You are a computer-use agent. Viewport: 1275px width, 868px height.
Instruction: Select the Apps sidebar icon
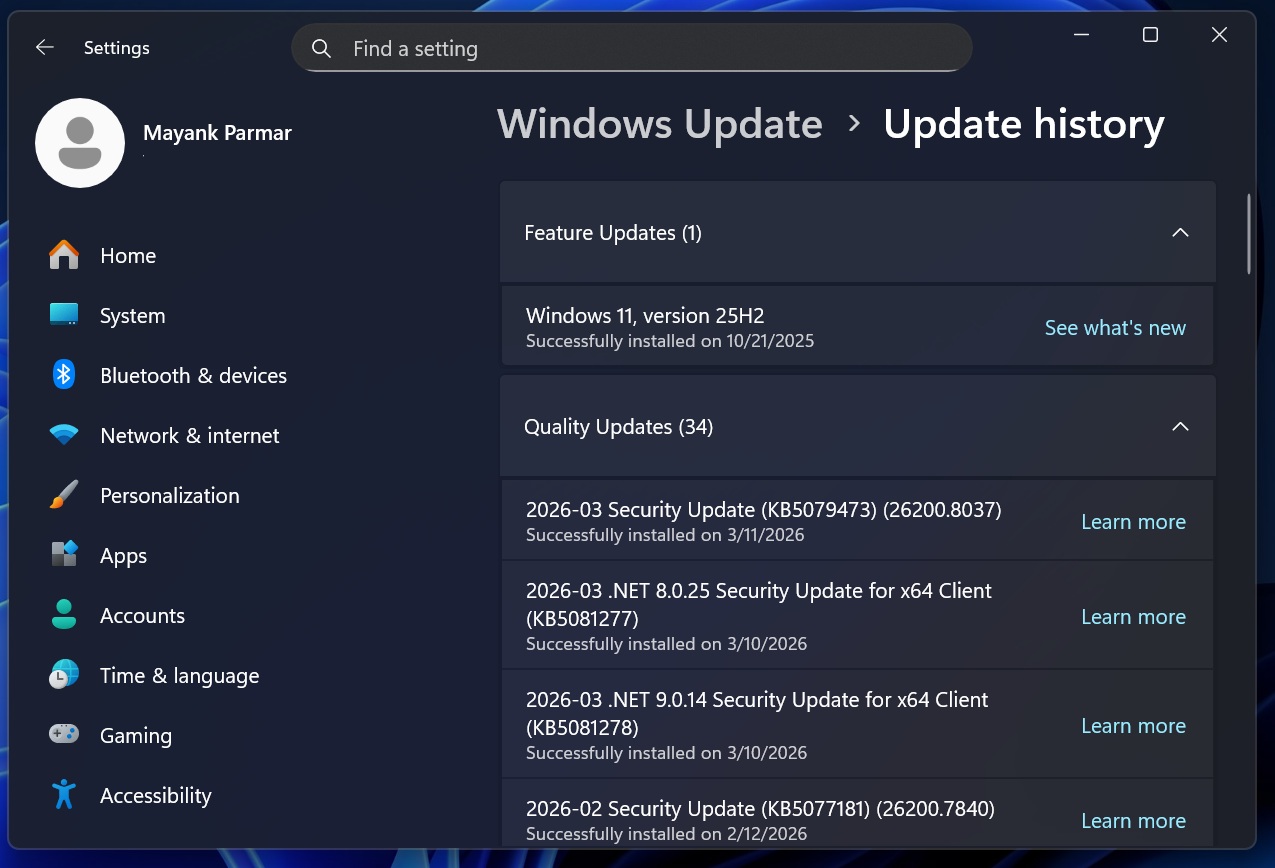pos(63,555)
